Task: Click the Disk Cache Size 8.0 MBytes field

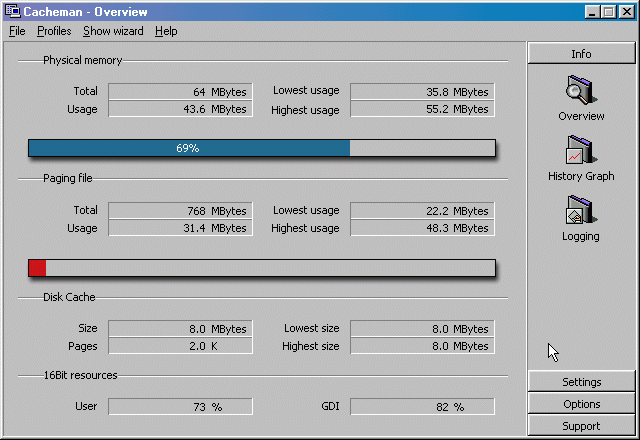Action: click(180, 329)
